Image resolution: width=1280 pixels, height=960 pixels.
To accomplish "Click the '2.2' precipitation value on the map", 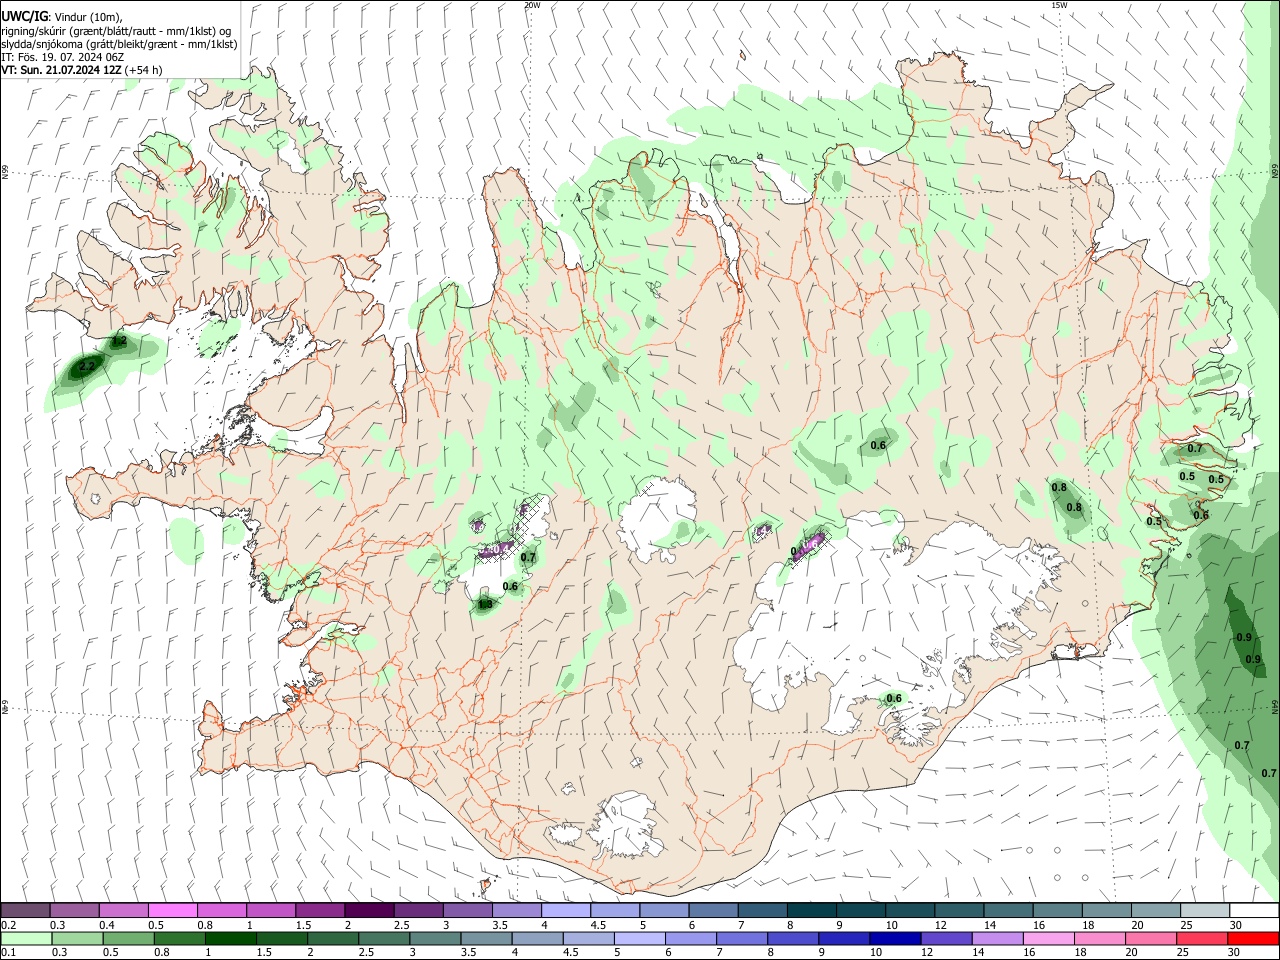I will tap(85, 367).
